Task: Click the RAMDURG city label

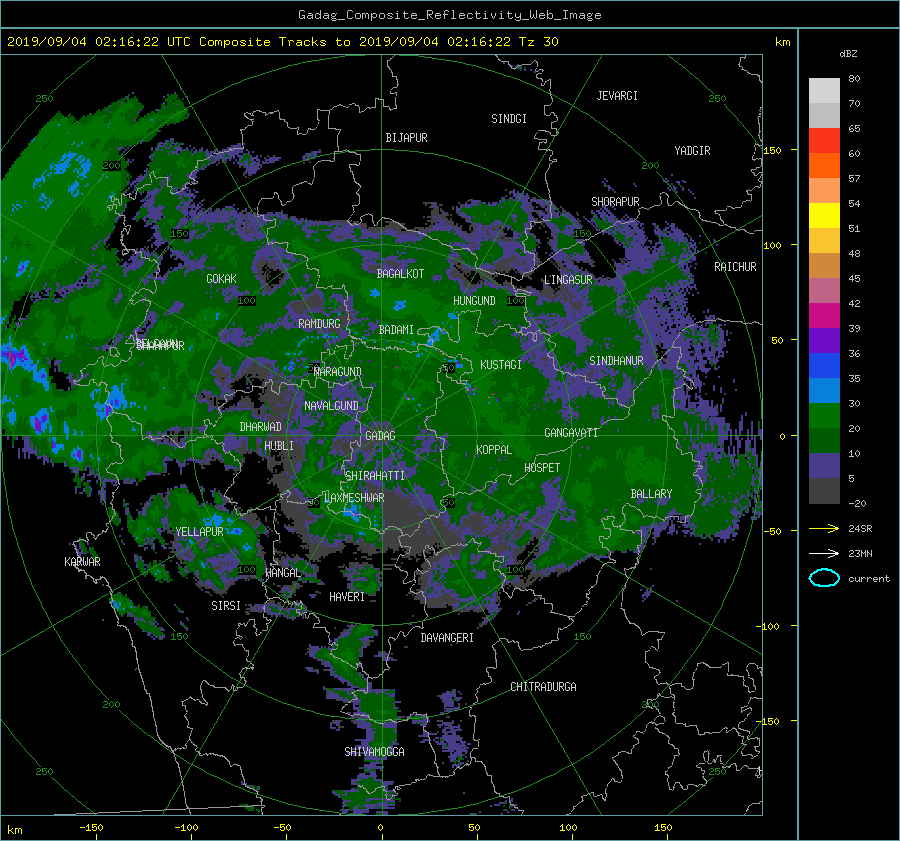Action: tap(319, 324)
